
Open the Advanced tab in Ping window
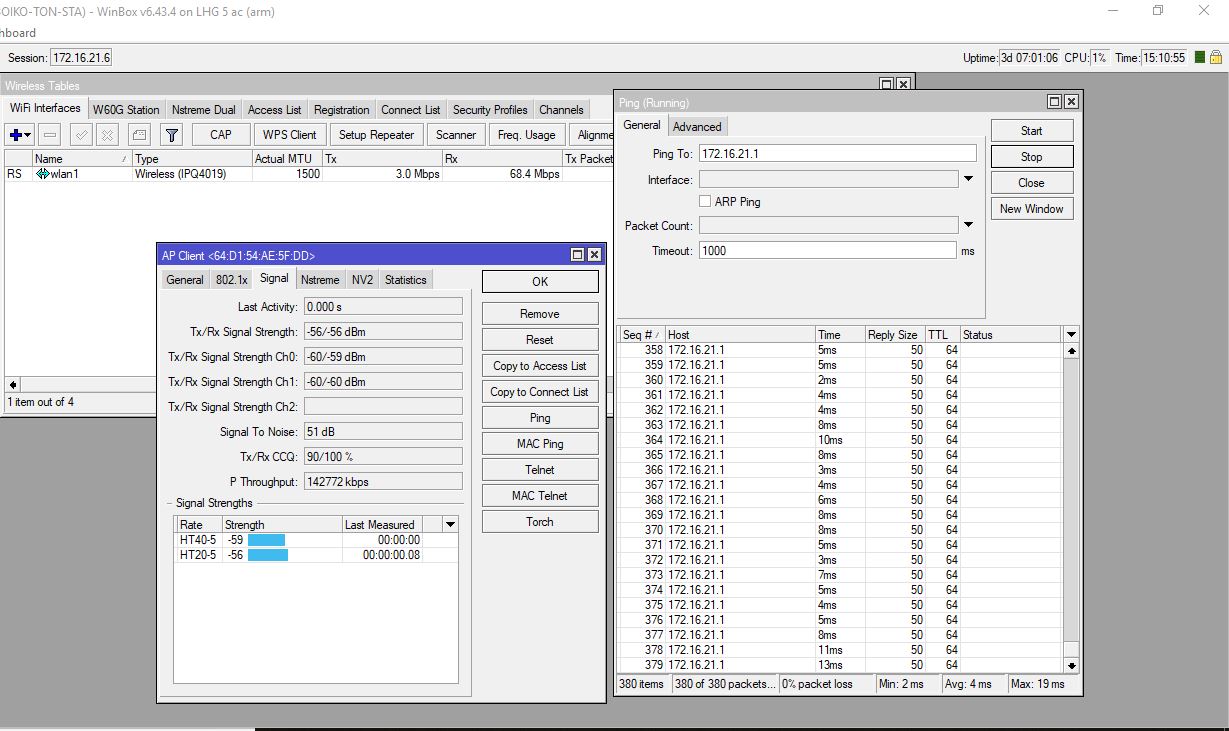point(697,127)
